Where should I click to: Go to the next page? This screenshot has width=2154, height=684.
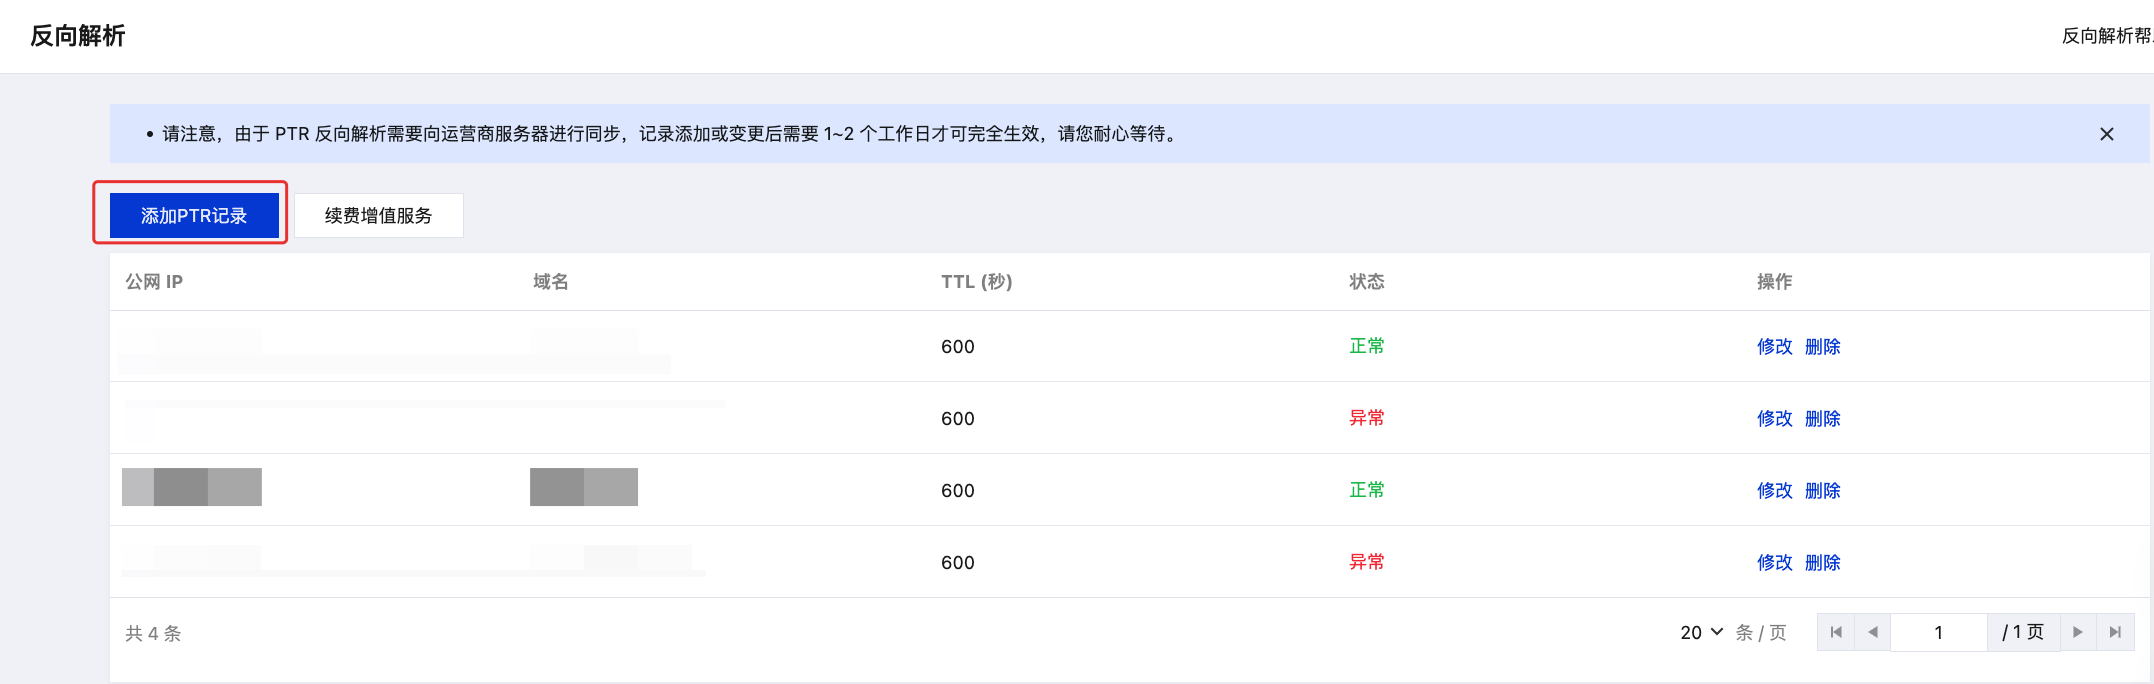tap(2078, 632)
